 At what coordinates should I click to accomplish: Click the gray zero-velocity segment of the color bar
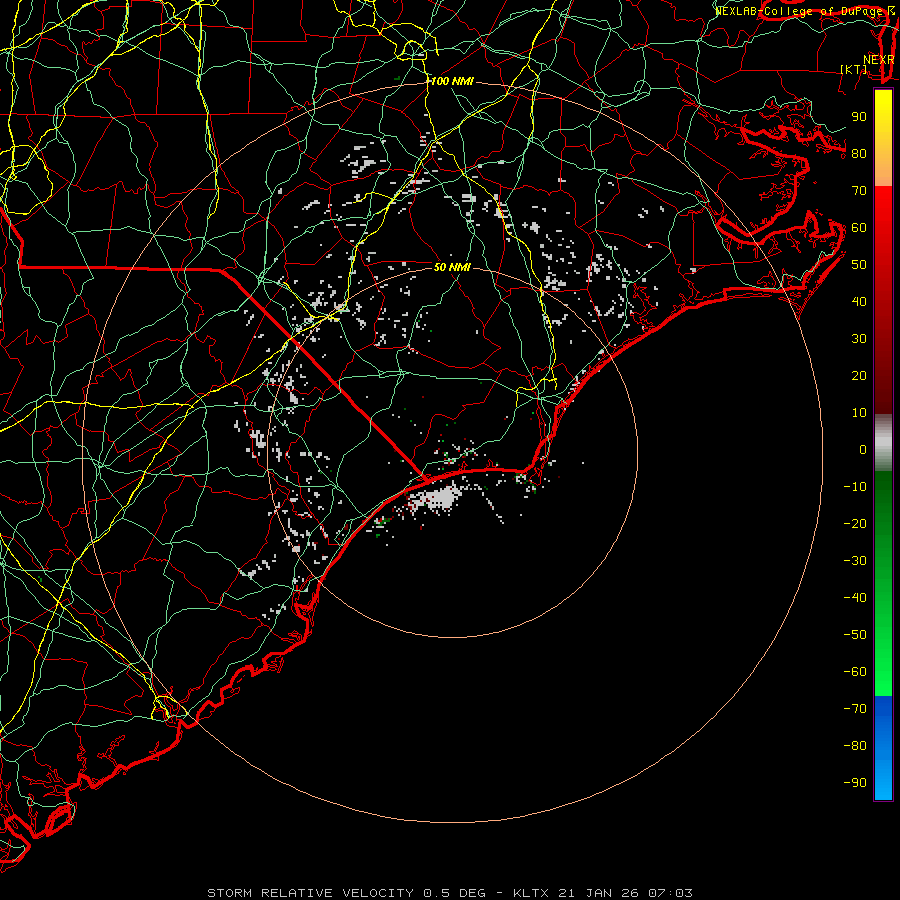pos(883,443)
